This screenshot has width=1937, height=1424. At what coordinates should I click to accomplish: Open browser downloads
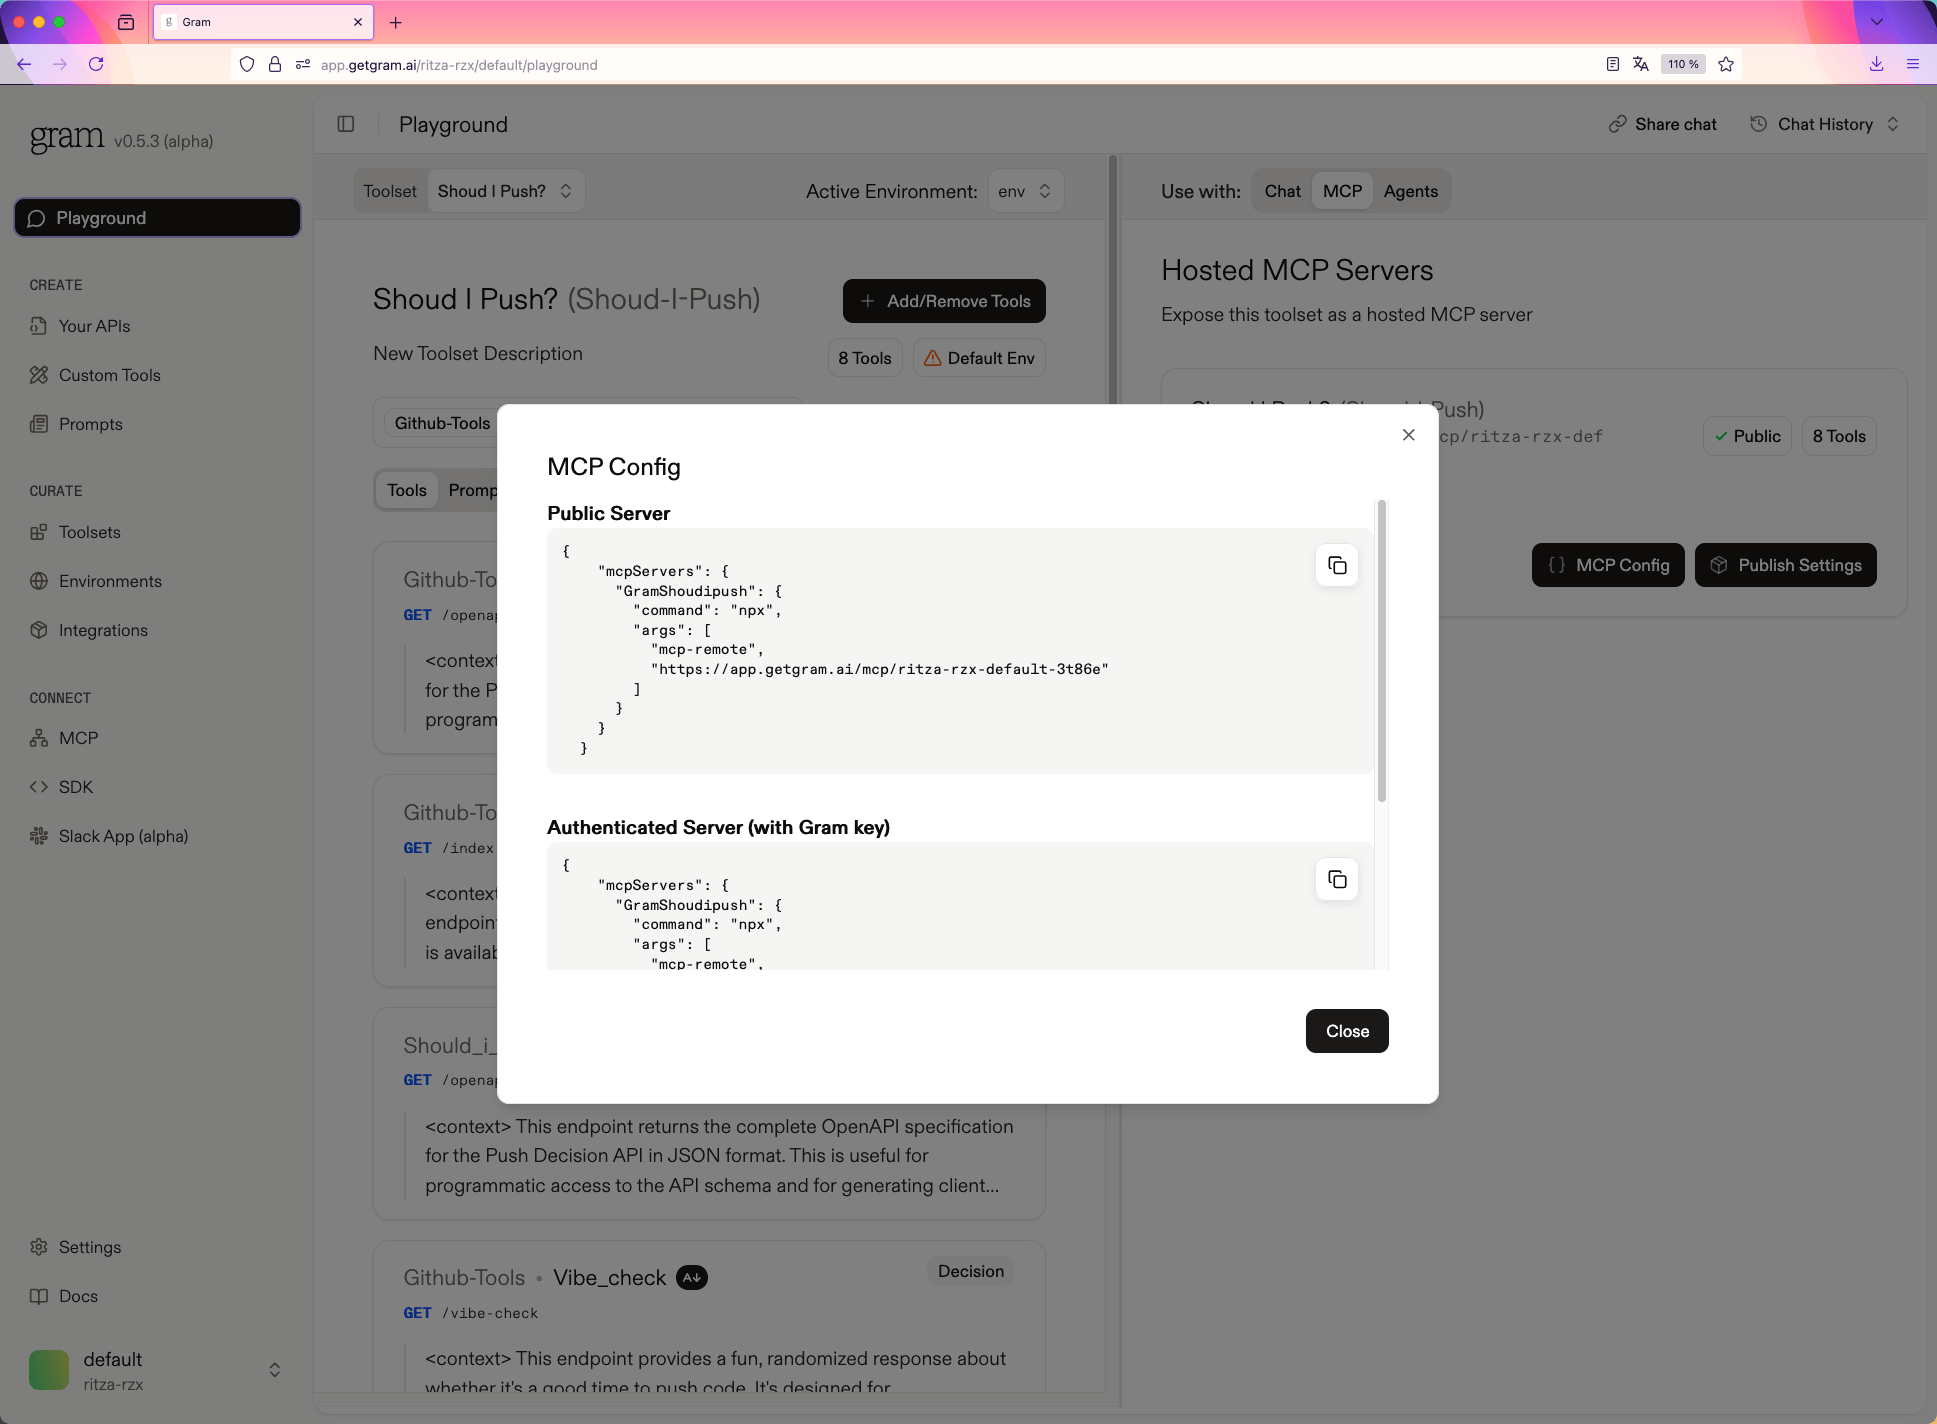click(x=1877, y=64)
